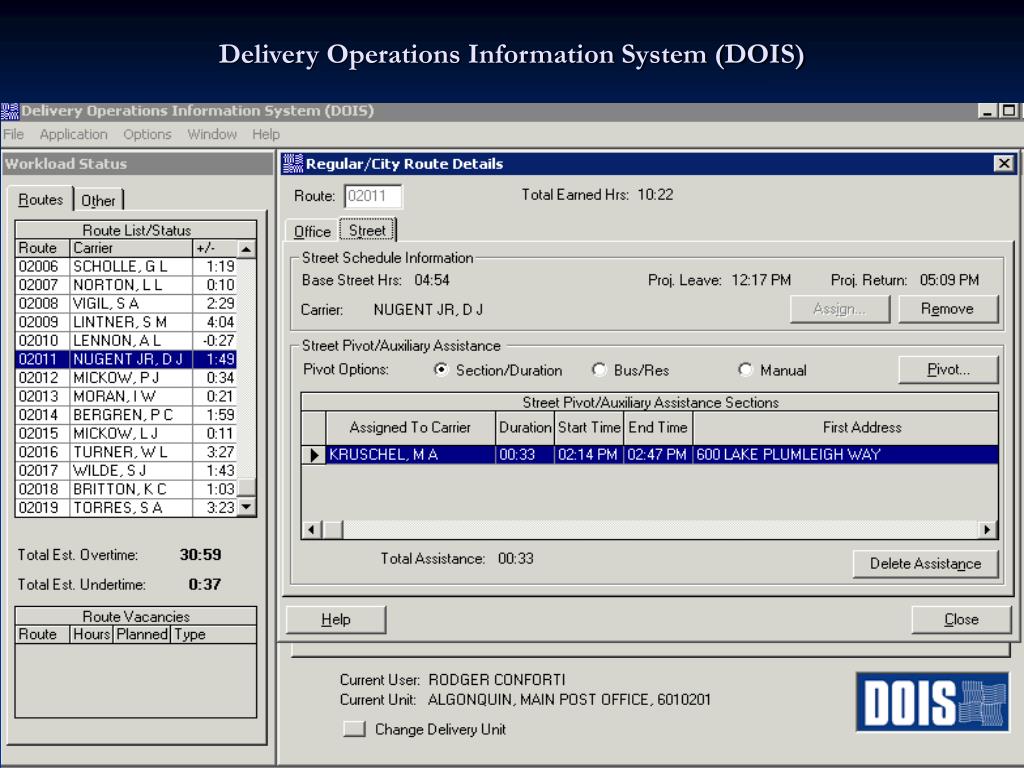Switch to the Street tab
The height and width of the screenshot is (768, 1024).
click(x=368, y=231)
